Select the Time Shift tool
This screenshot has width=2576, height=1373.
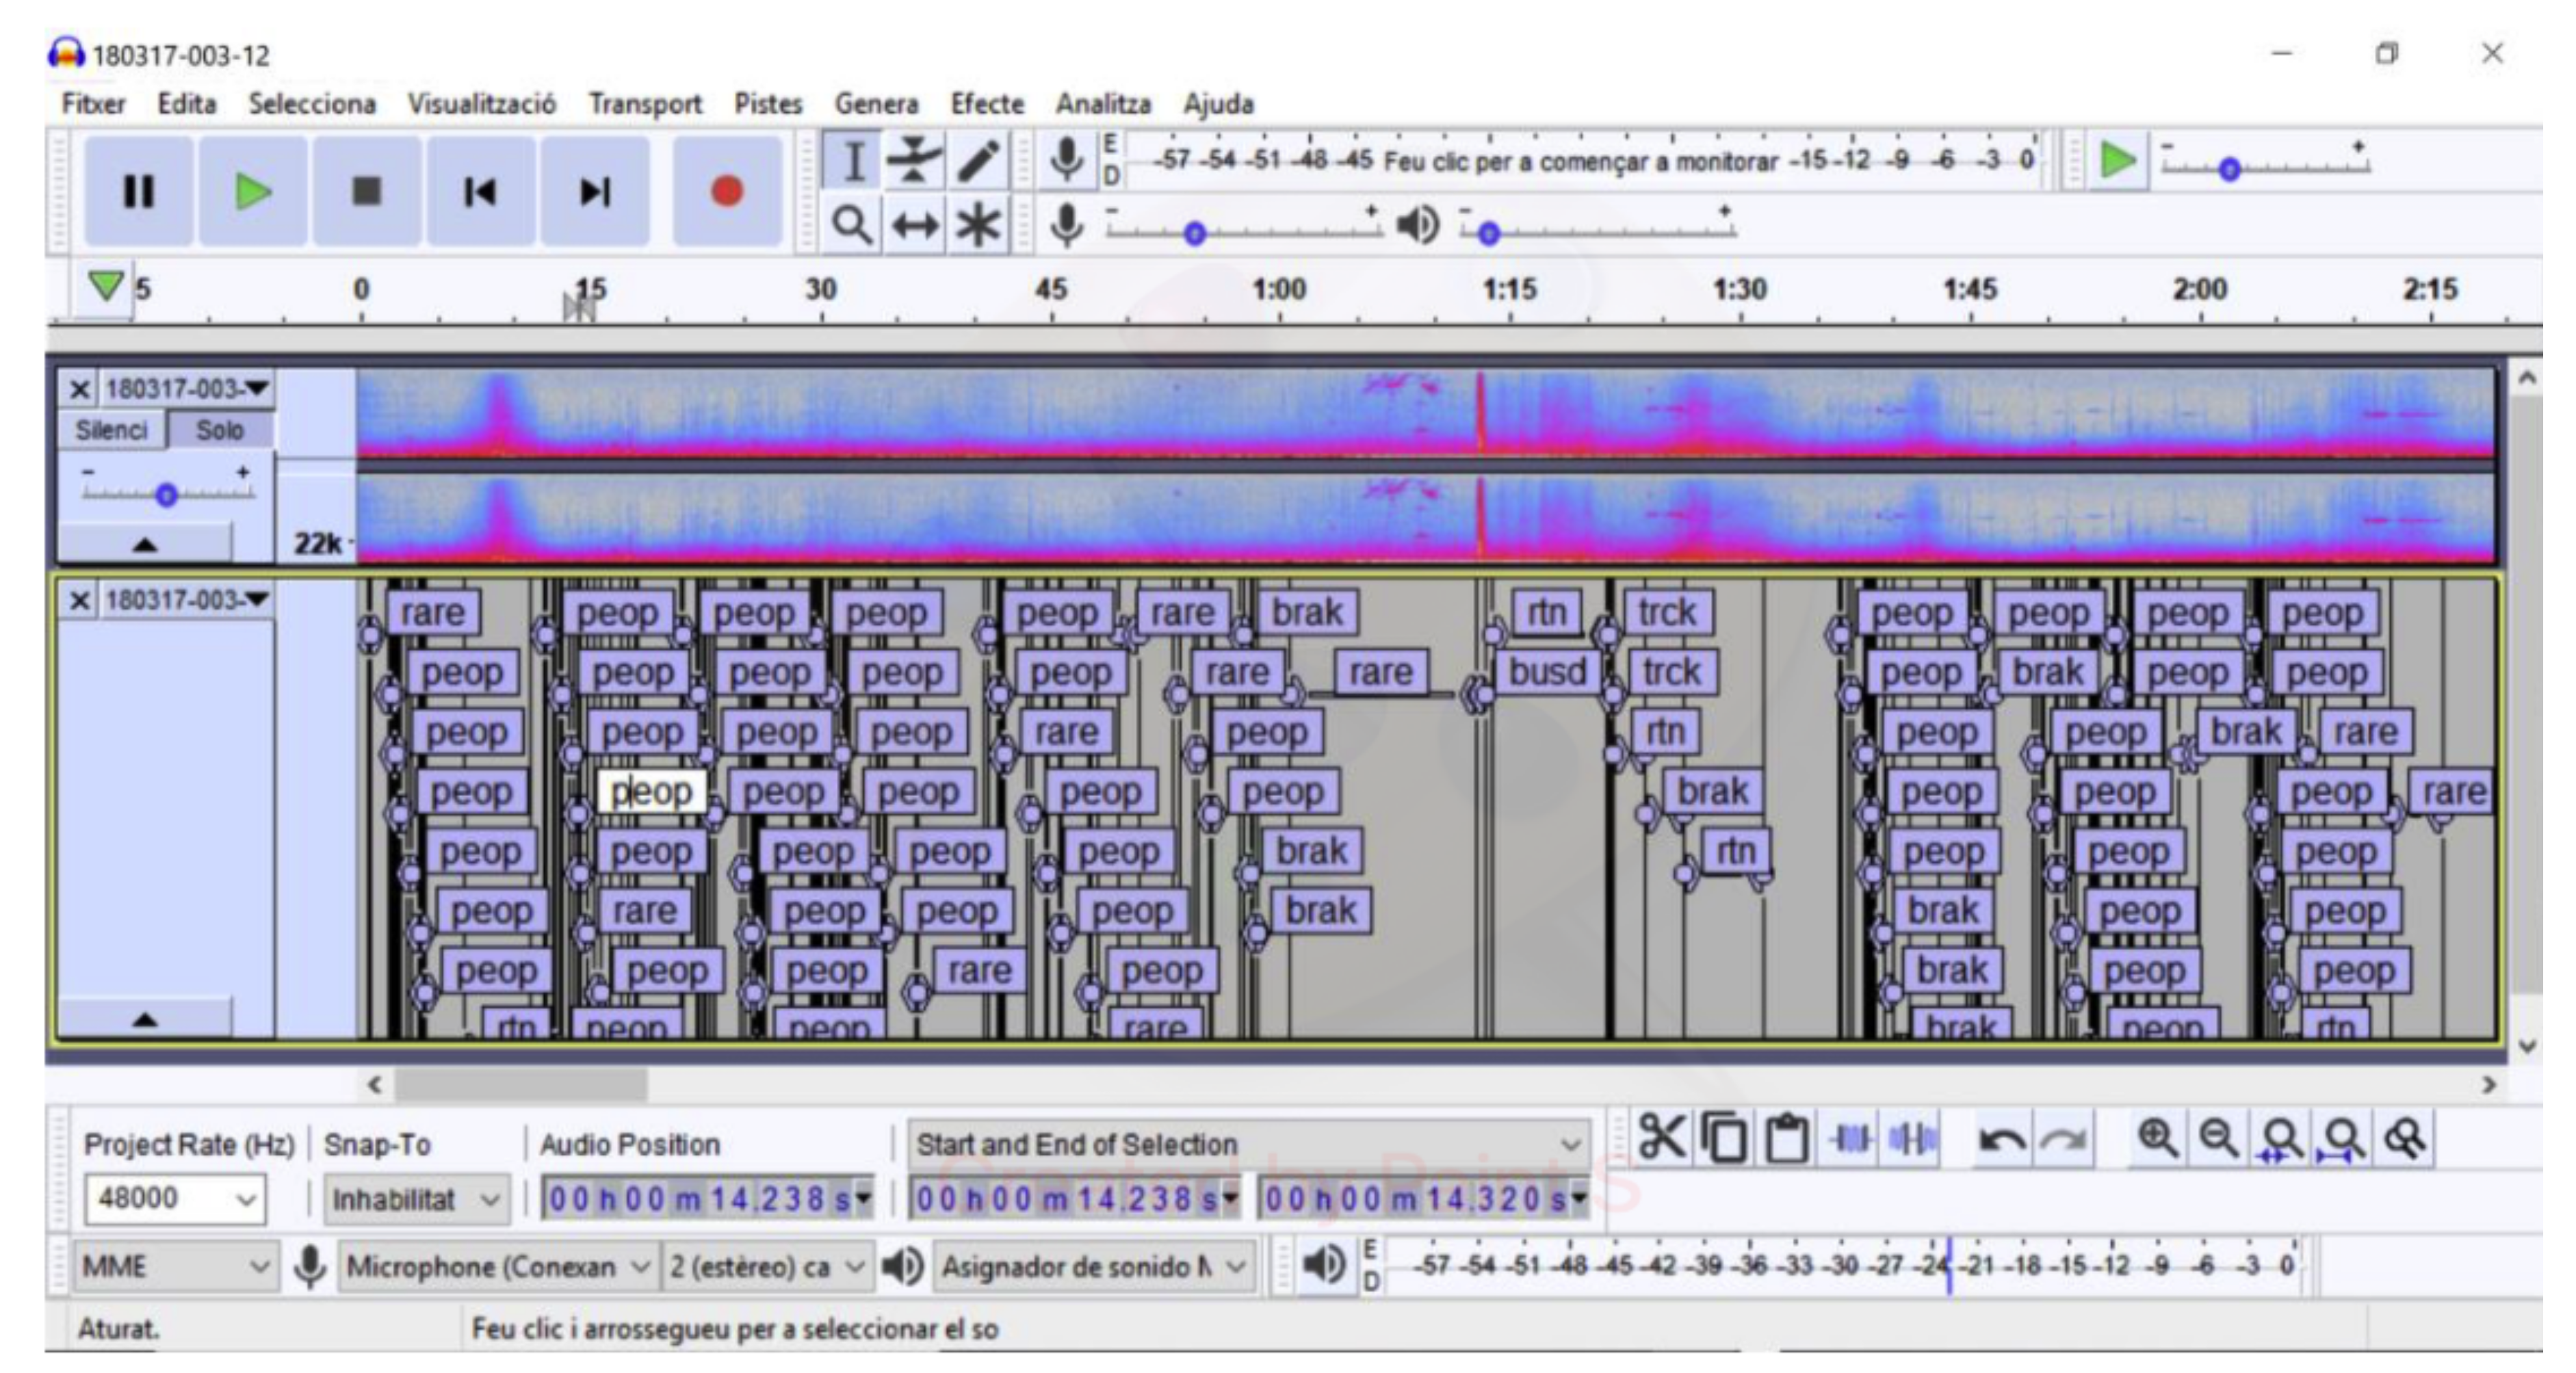click(x=914, y=225)
